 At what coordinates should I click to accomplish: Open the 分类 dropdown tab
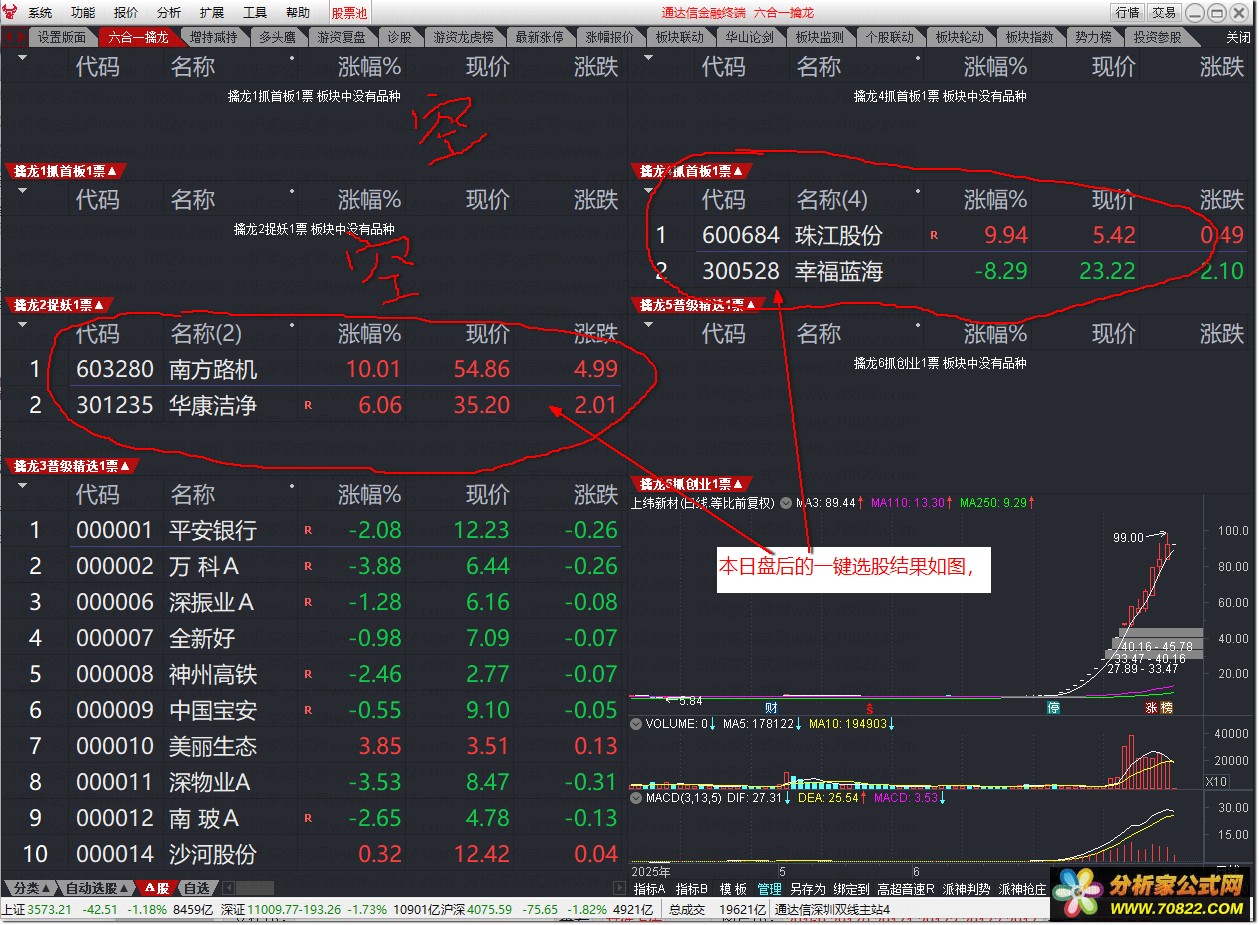pos(31,888)
